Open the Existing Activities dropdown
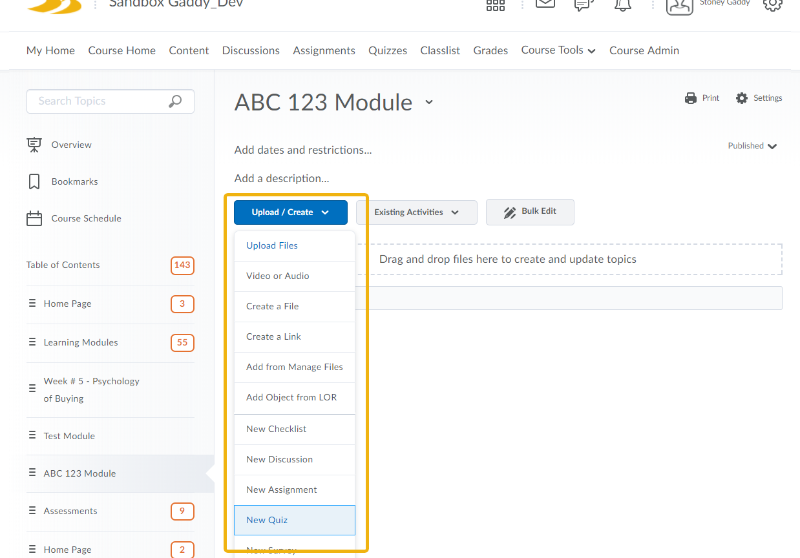800x558 pixels. (417, 212)
